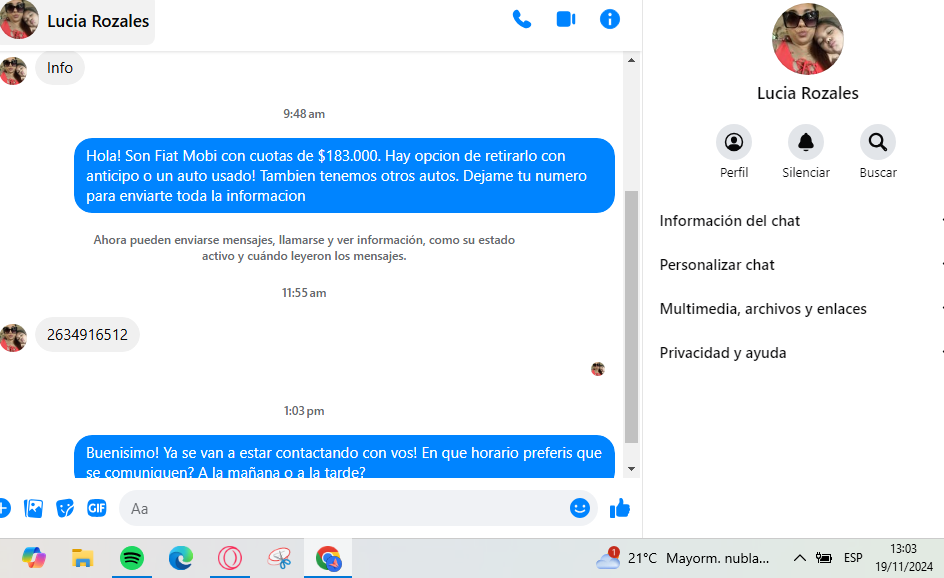Open Spotify from taskbar
The width and height of the screenshot is (944, 578).
coord(132,558)
